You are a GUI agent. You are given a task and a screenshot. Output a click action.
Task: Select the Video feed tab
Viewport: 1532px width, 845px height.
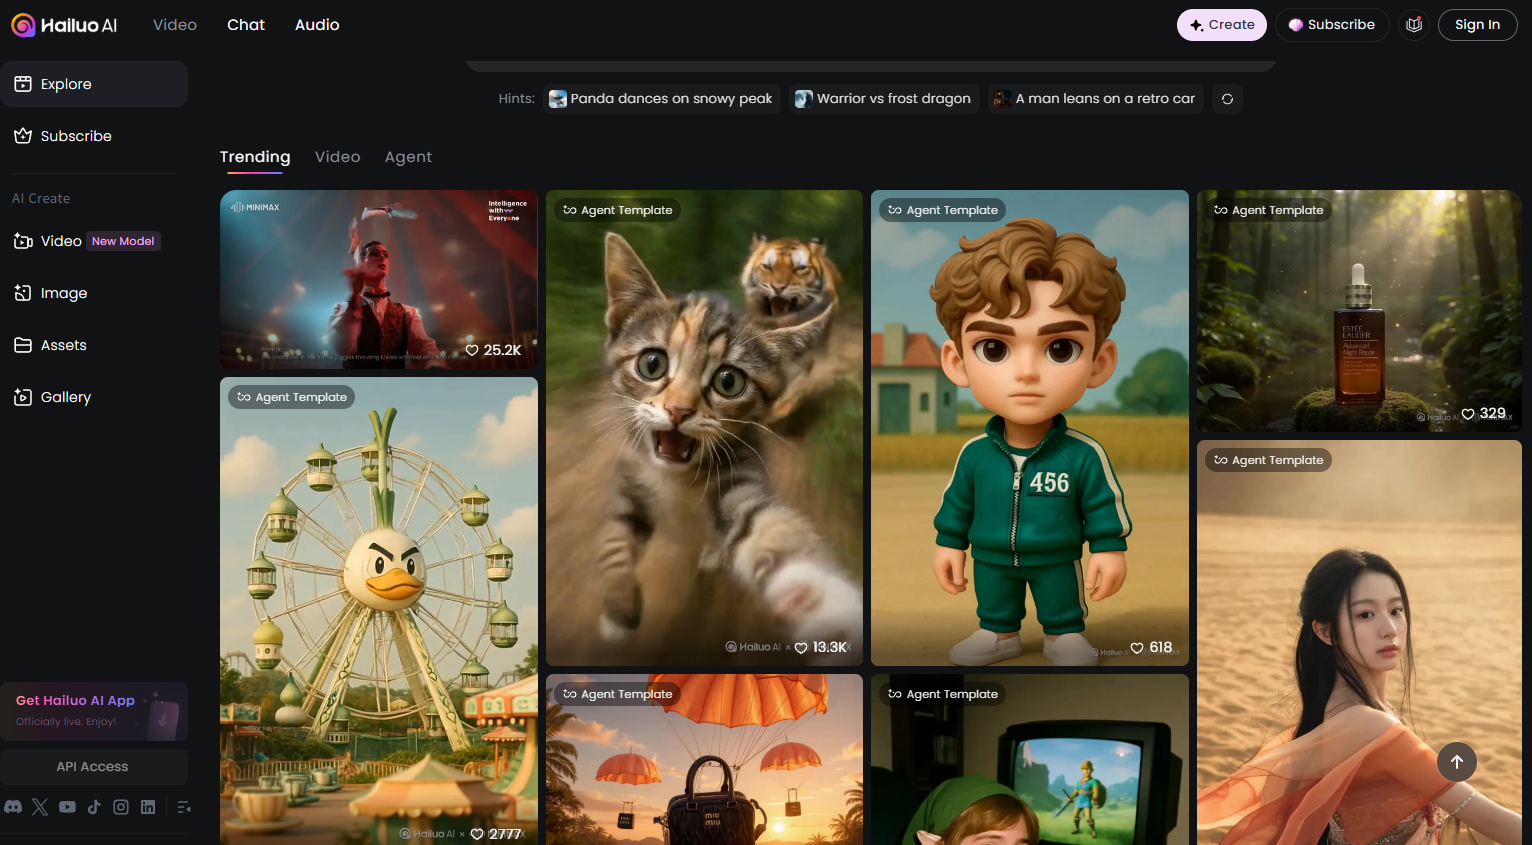click(338, 157)
